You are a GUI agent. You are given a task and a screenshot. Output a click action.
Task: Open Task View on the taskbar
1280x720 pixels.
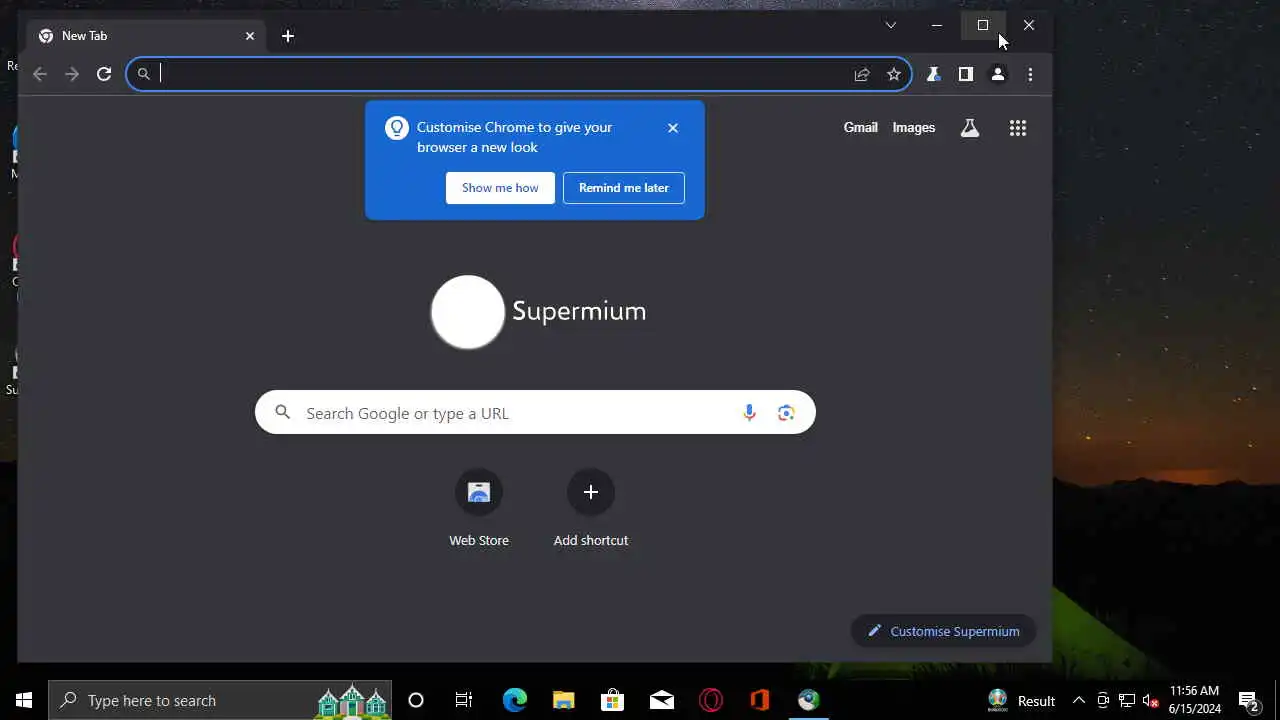(x=464, y=700)
